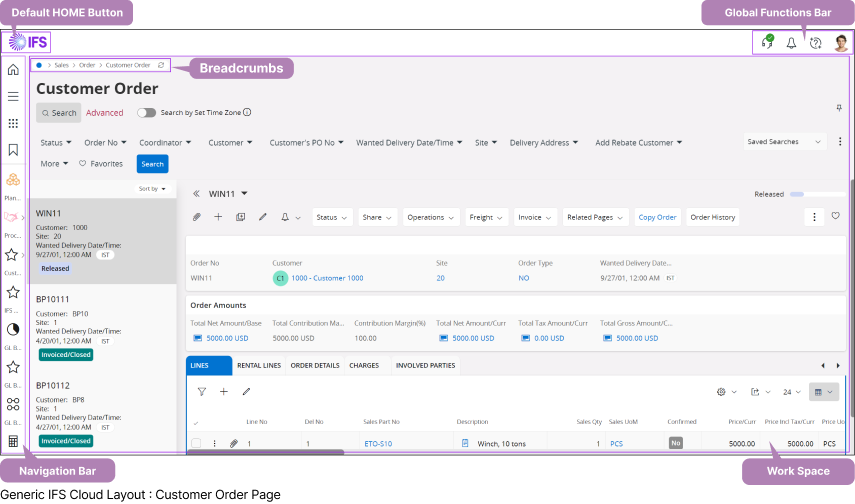
Task: Open the Operations dropdown
Action: pos(432,217)
